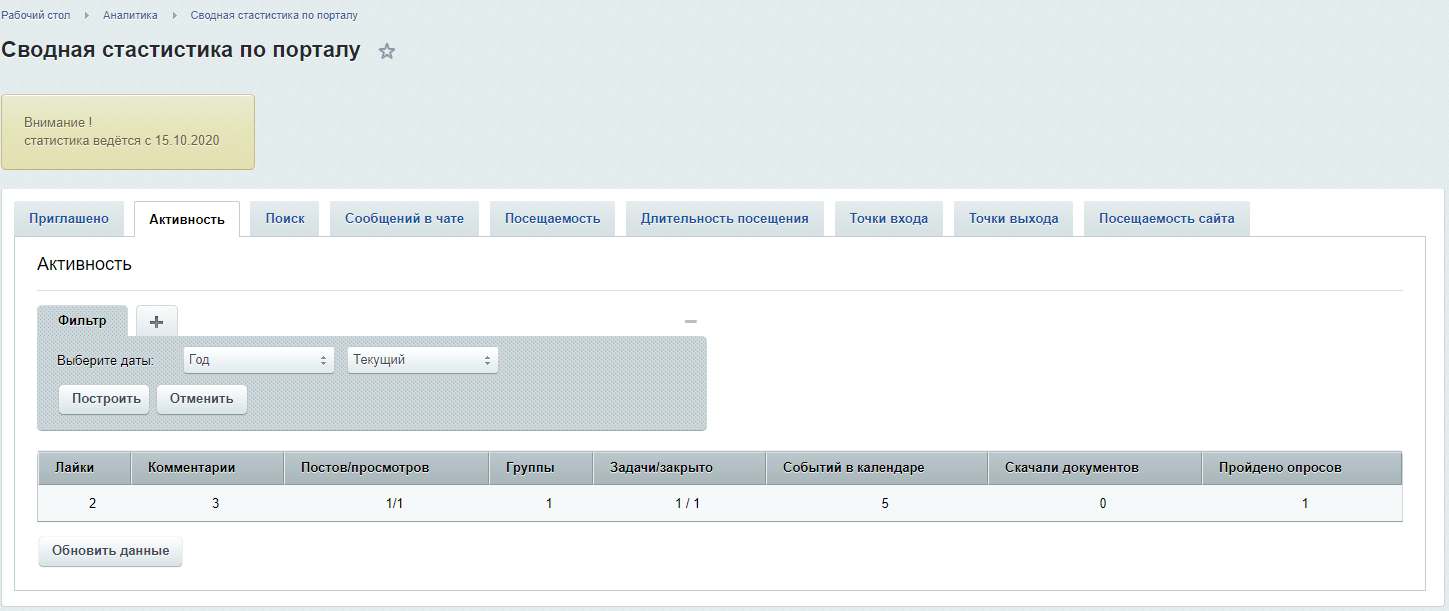Open the Посещаемость tab
The image size is (1449, 611).
click(552, 219)
